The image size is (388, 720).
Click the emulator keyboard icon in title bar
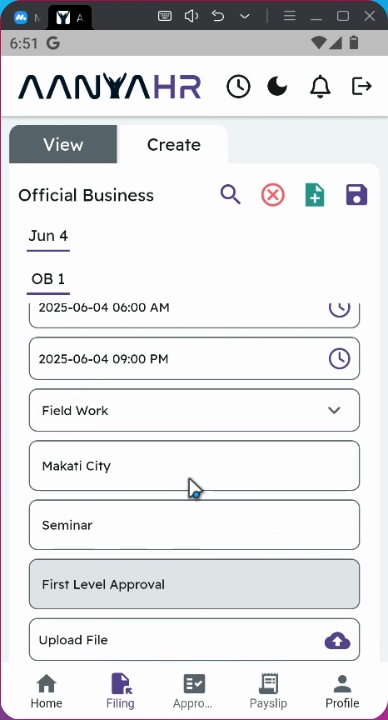click(x=165, y=17)
